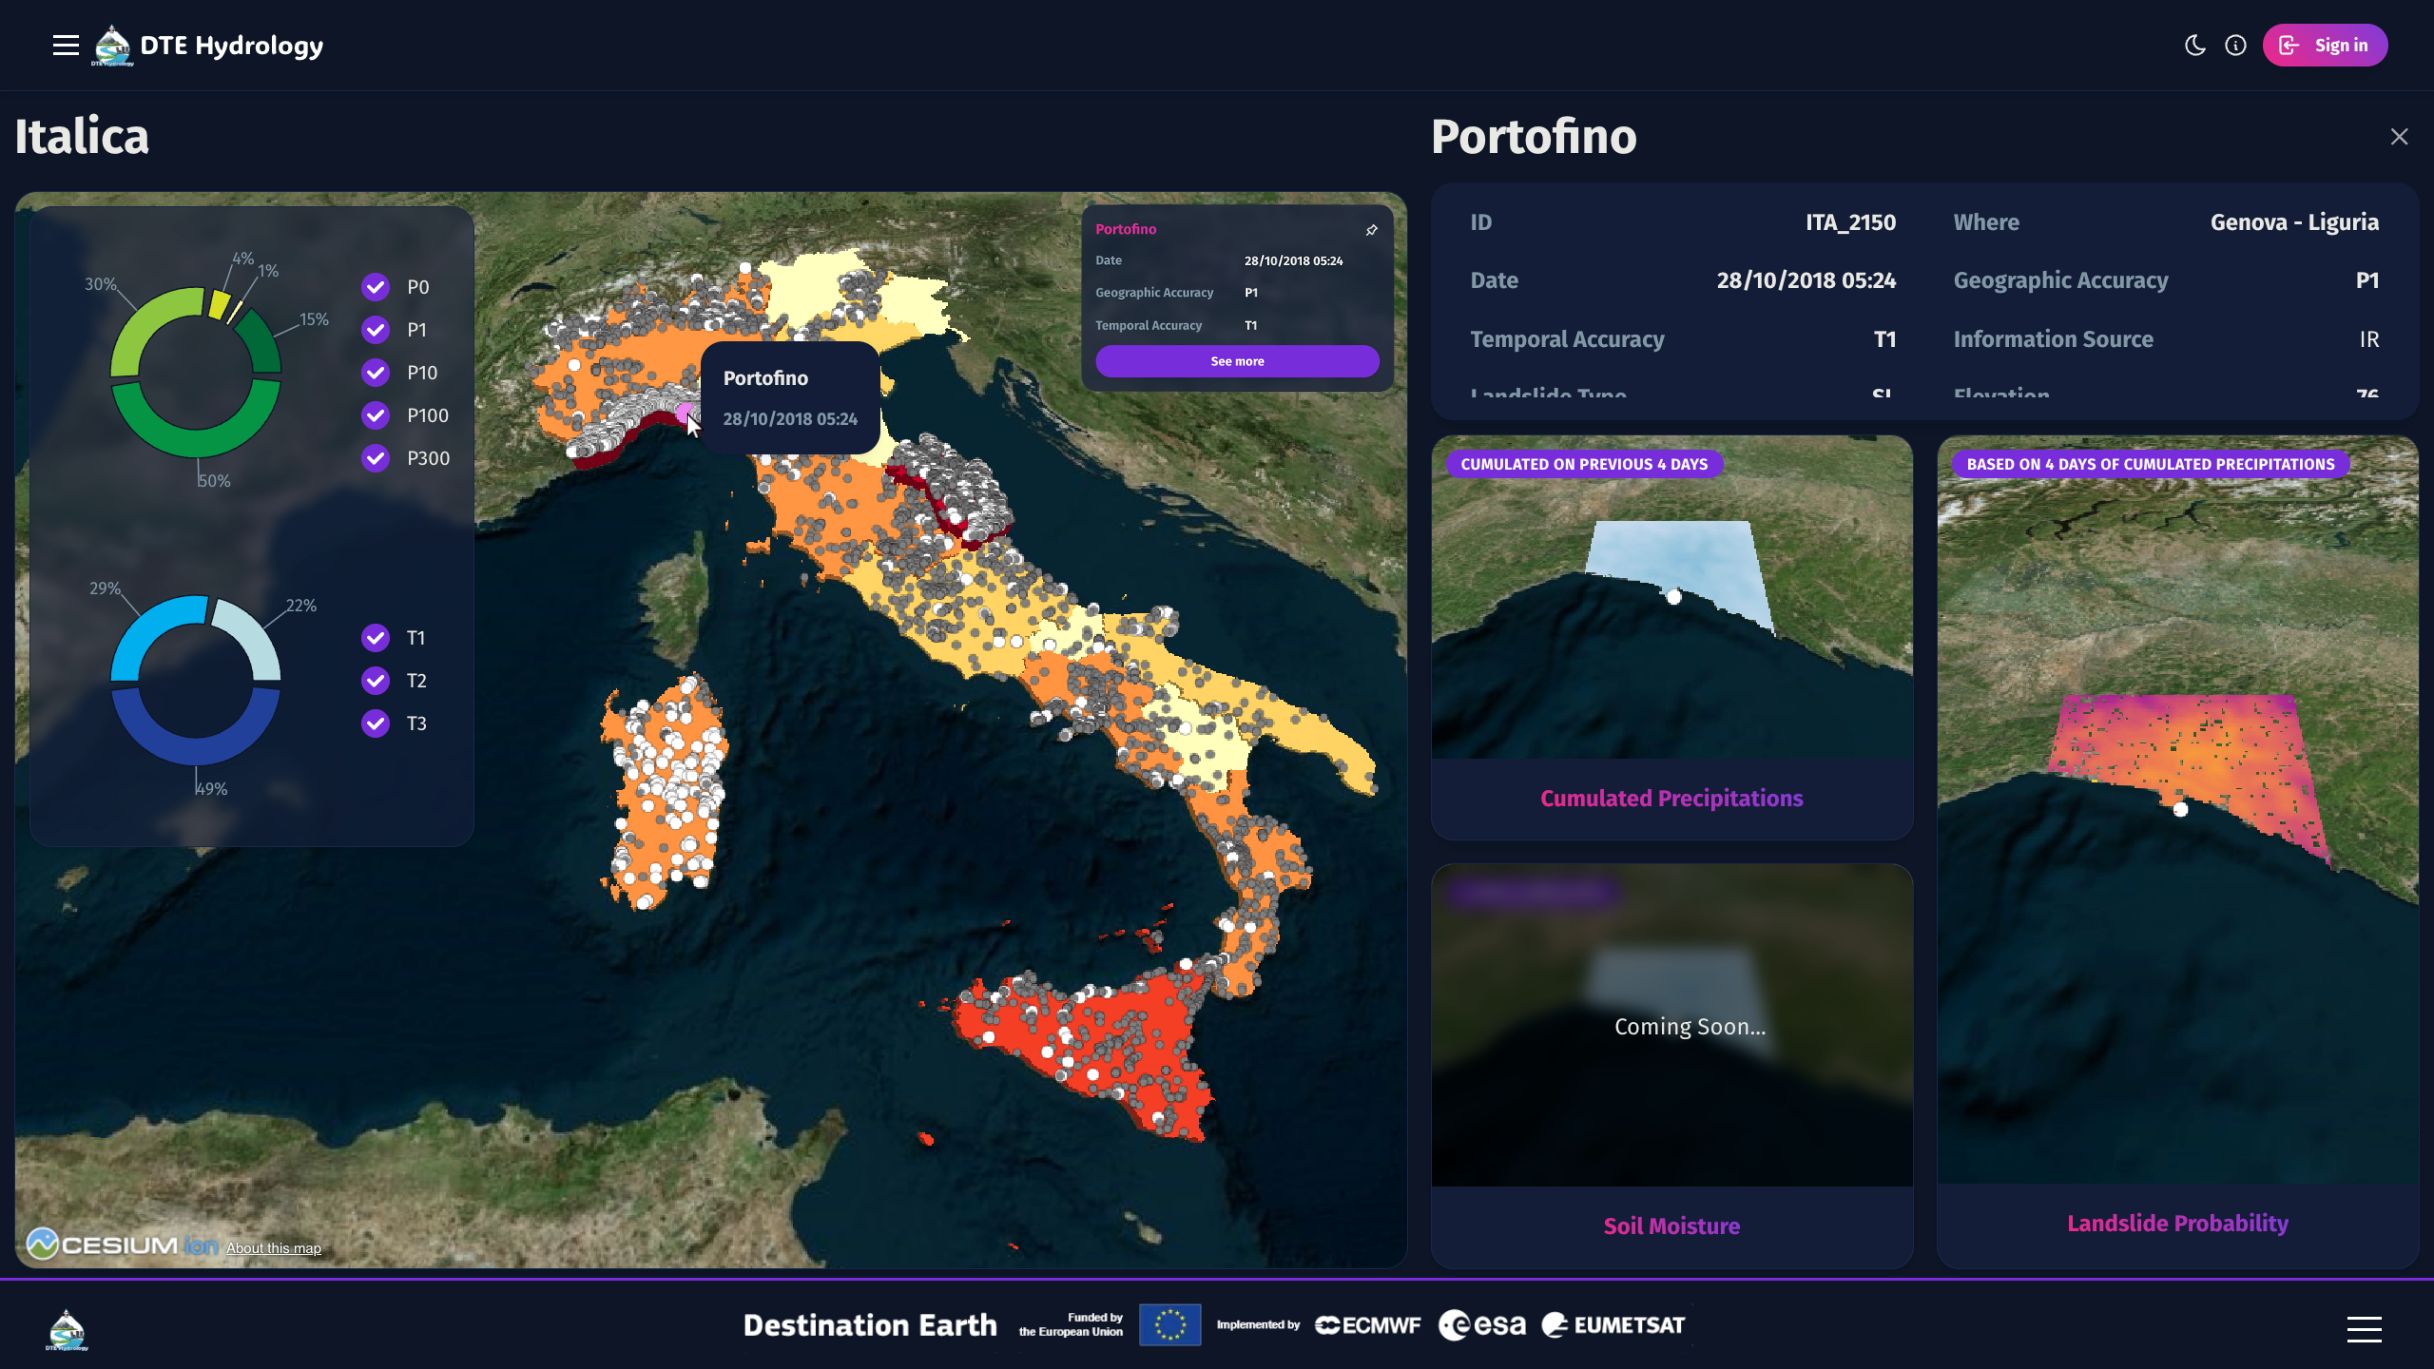Click the footer DTE Hydrology logo
This screenshot has width=2434, height=1369.
point(67,1329)
